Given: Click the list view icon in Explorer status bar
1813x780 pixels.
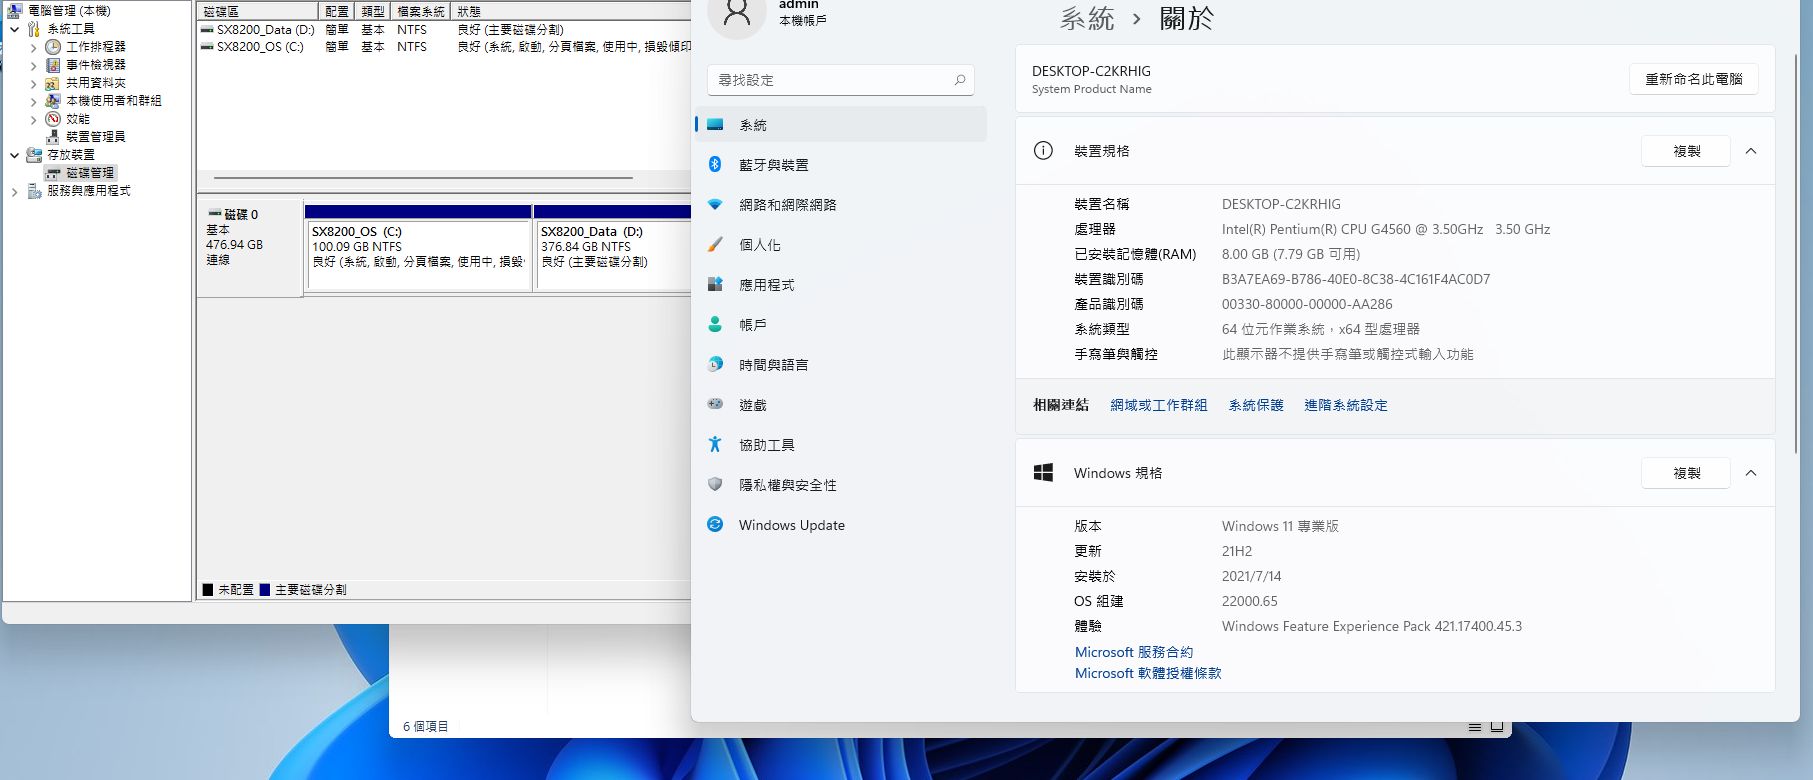Looking at the screenshot, I should 1475,727.
